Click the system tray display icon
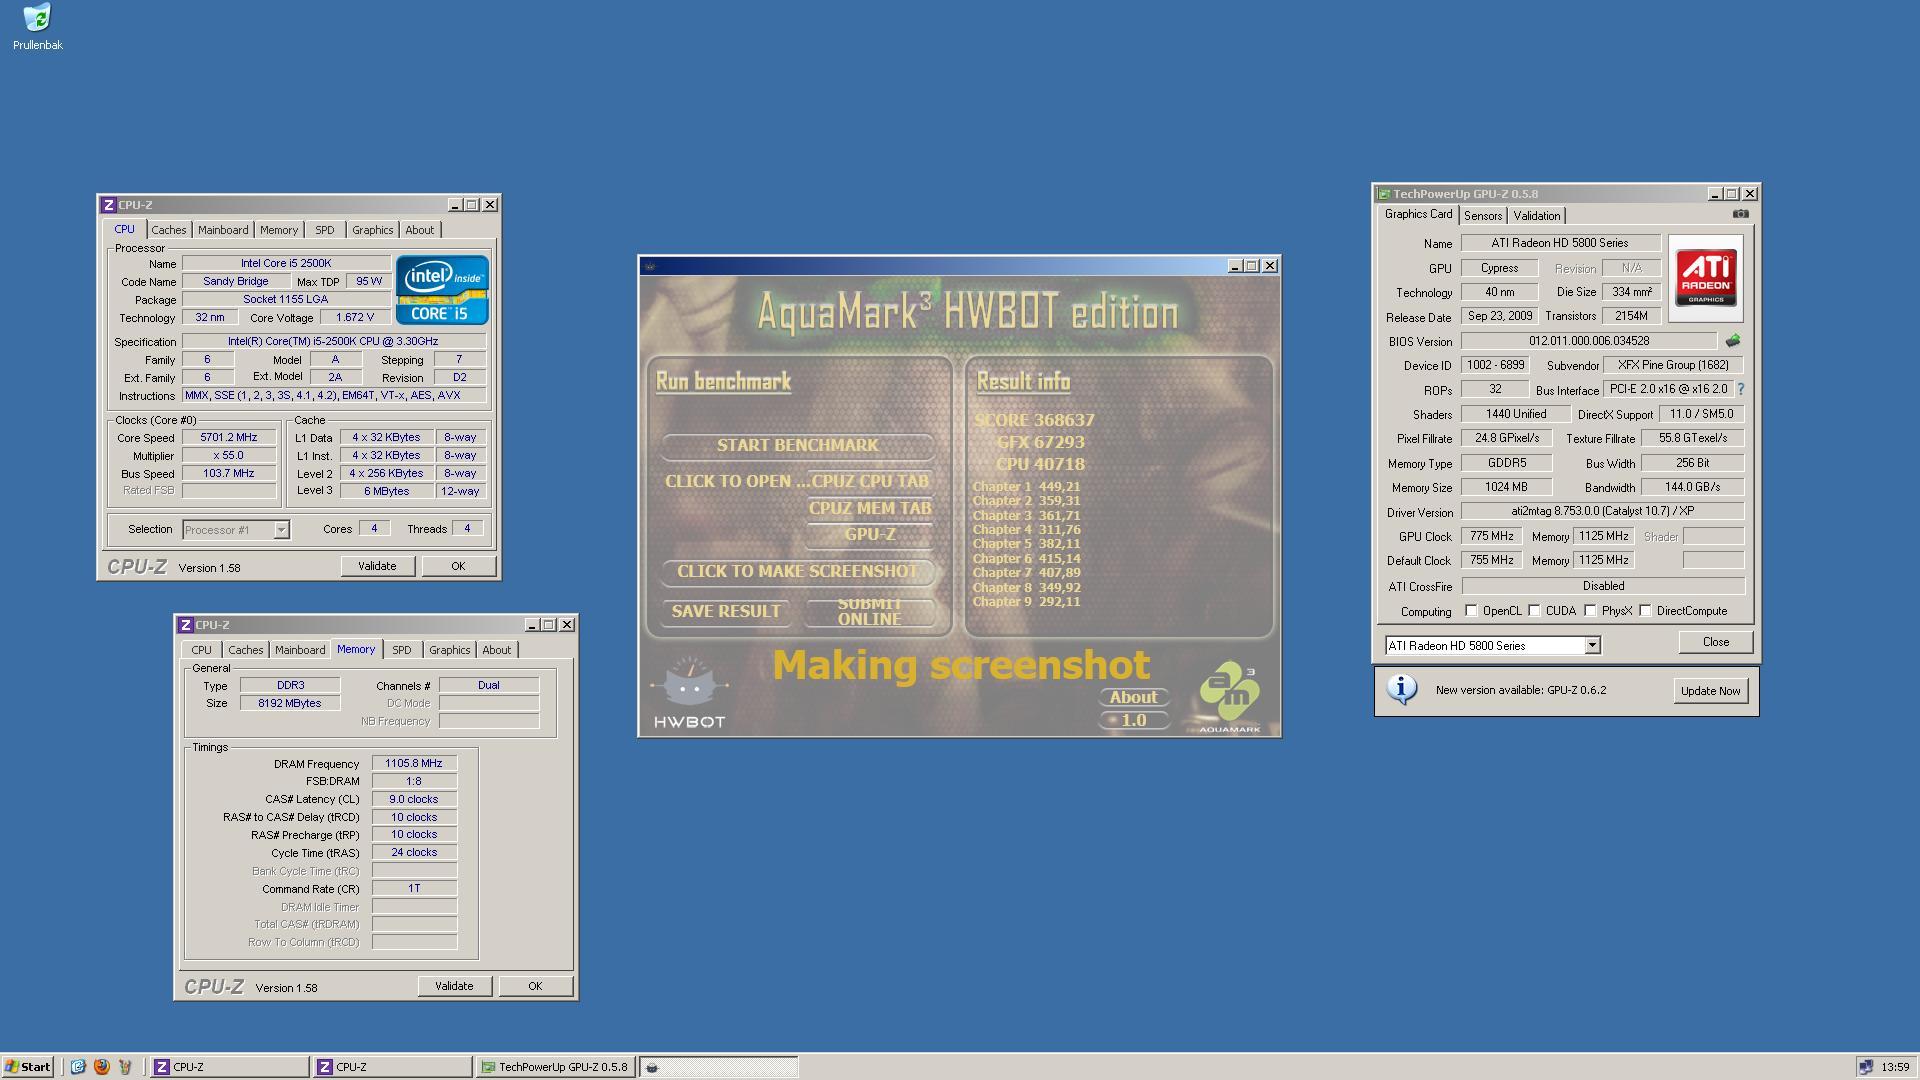This screenshot has width=1920, height=1080. tap(1865, 1067)
